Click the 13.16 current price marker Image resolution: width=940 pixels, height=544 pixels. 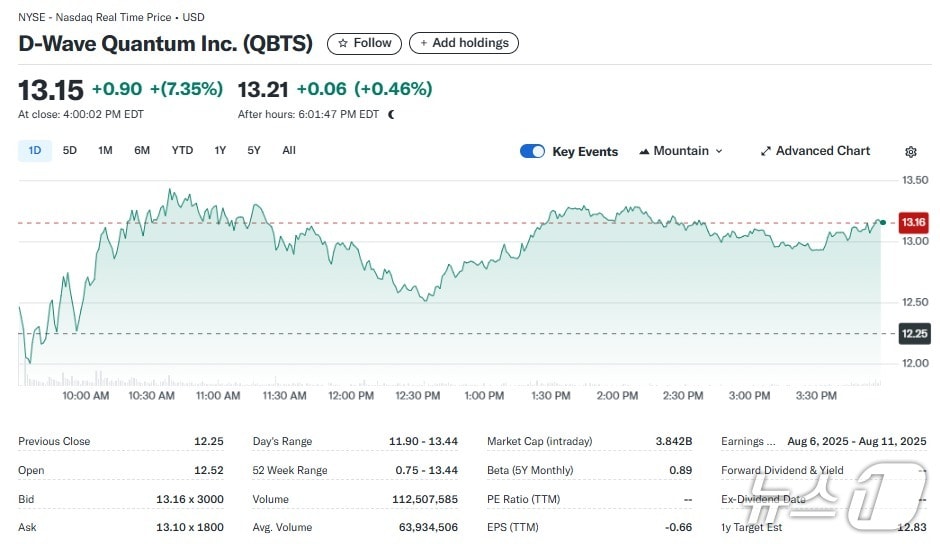coord(912,222)
